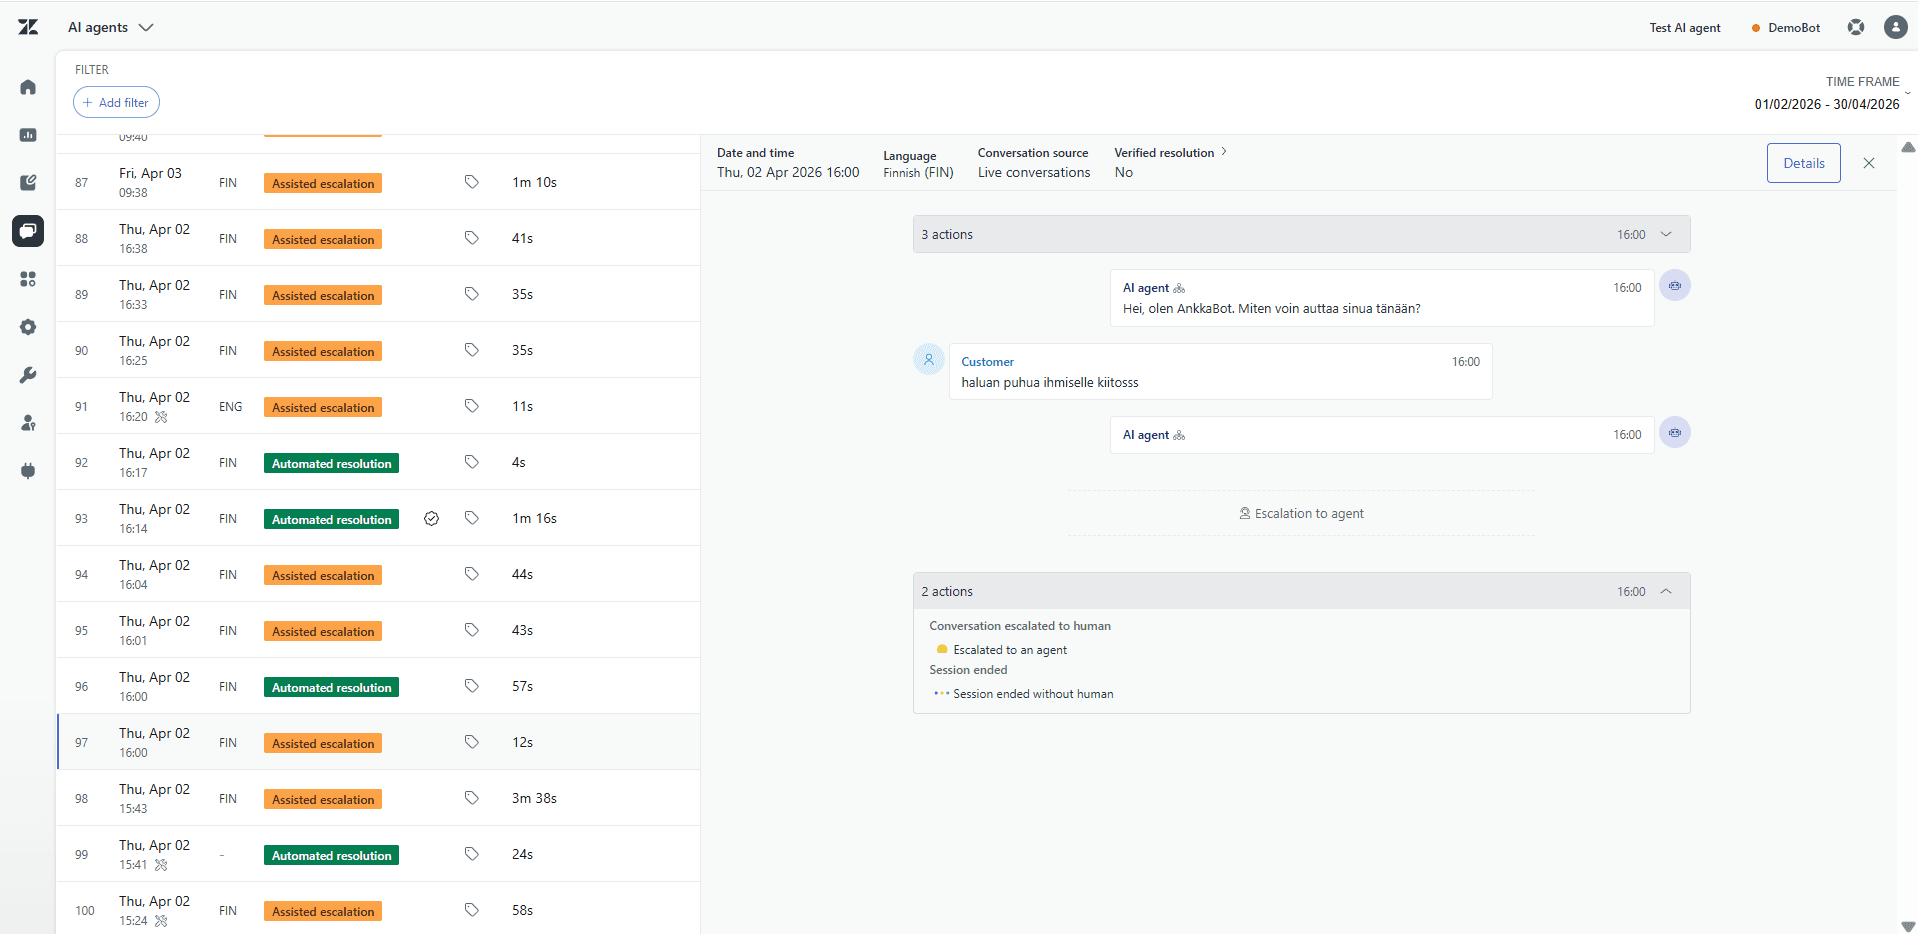
Task: Open the analytics bar-chart sidebar icon
Action: (x=28, y=135)
